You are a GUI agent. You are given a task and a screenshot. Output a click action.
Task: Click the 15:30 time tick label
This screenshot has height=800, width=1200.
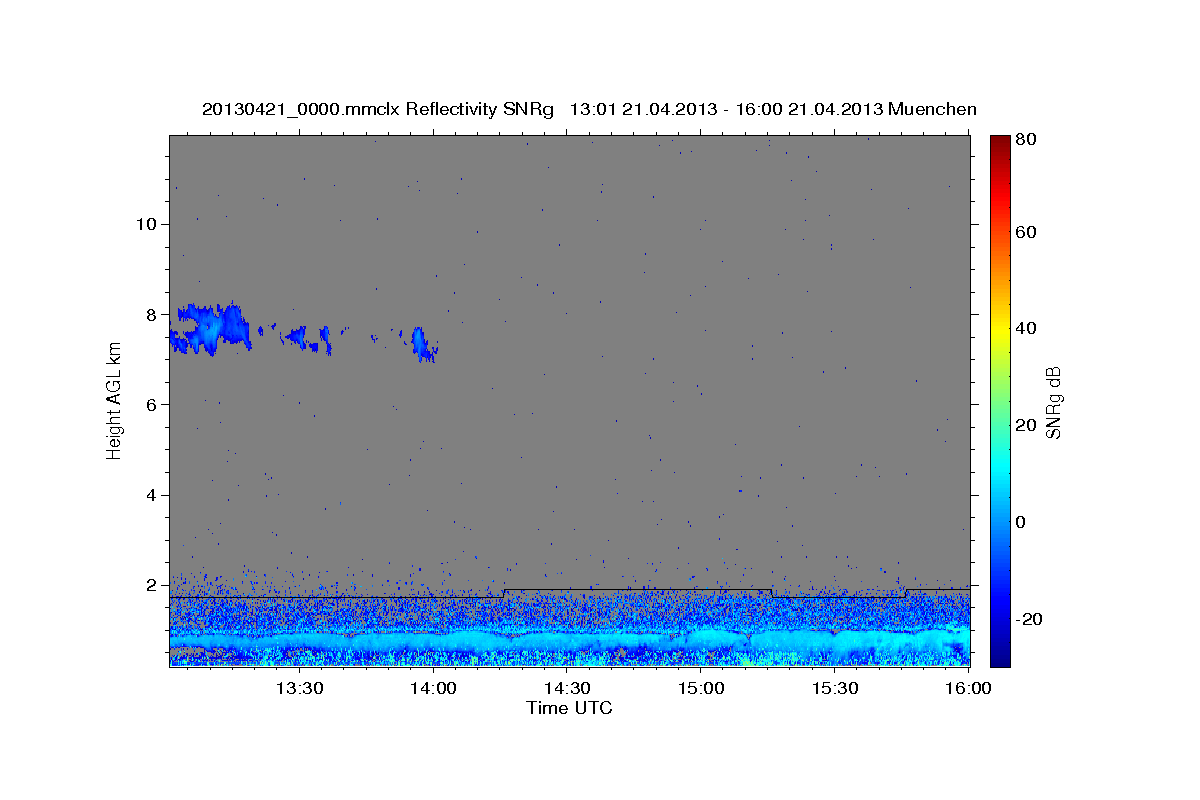pyautogui.click(x=835, y=689)
